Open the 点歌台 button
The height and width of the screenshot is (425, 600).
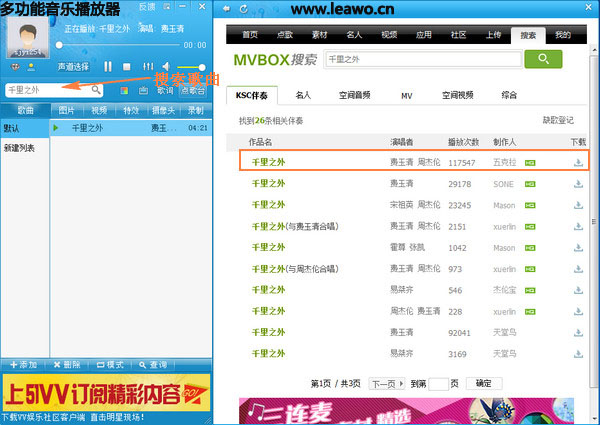point(193,91)
